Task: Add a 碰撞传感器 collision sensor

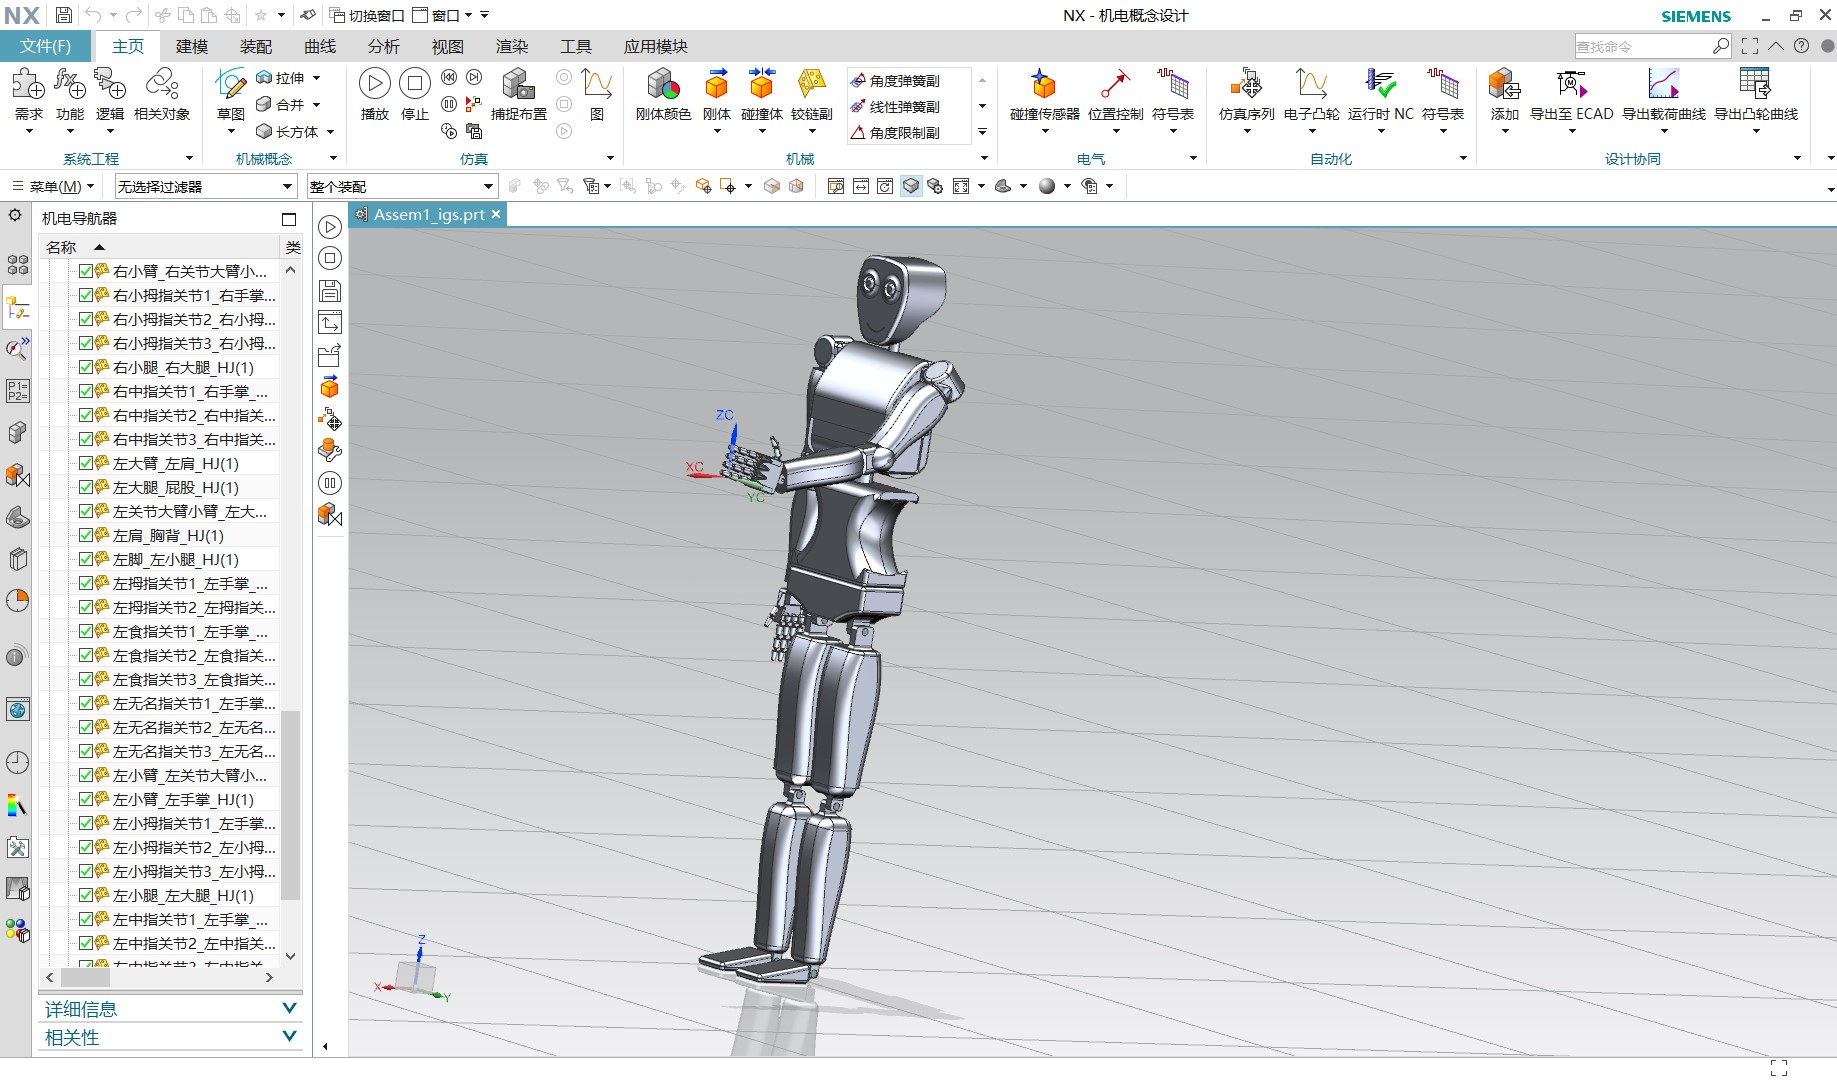Action: pyautogui.click(x=1044, y=84)
